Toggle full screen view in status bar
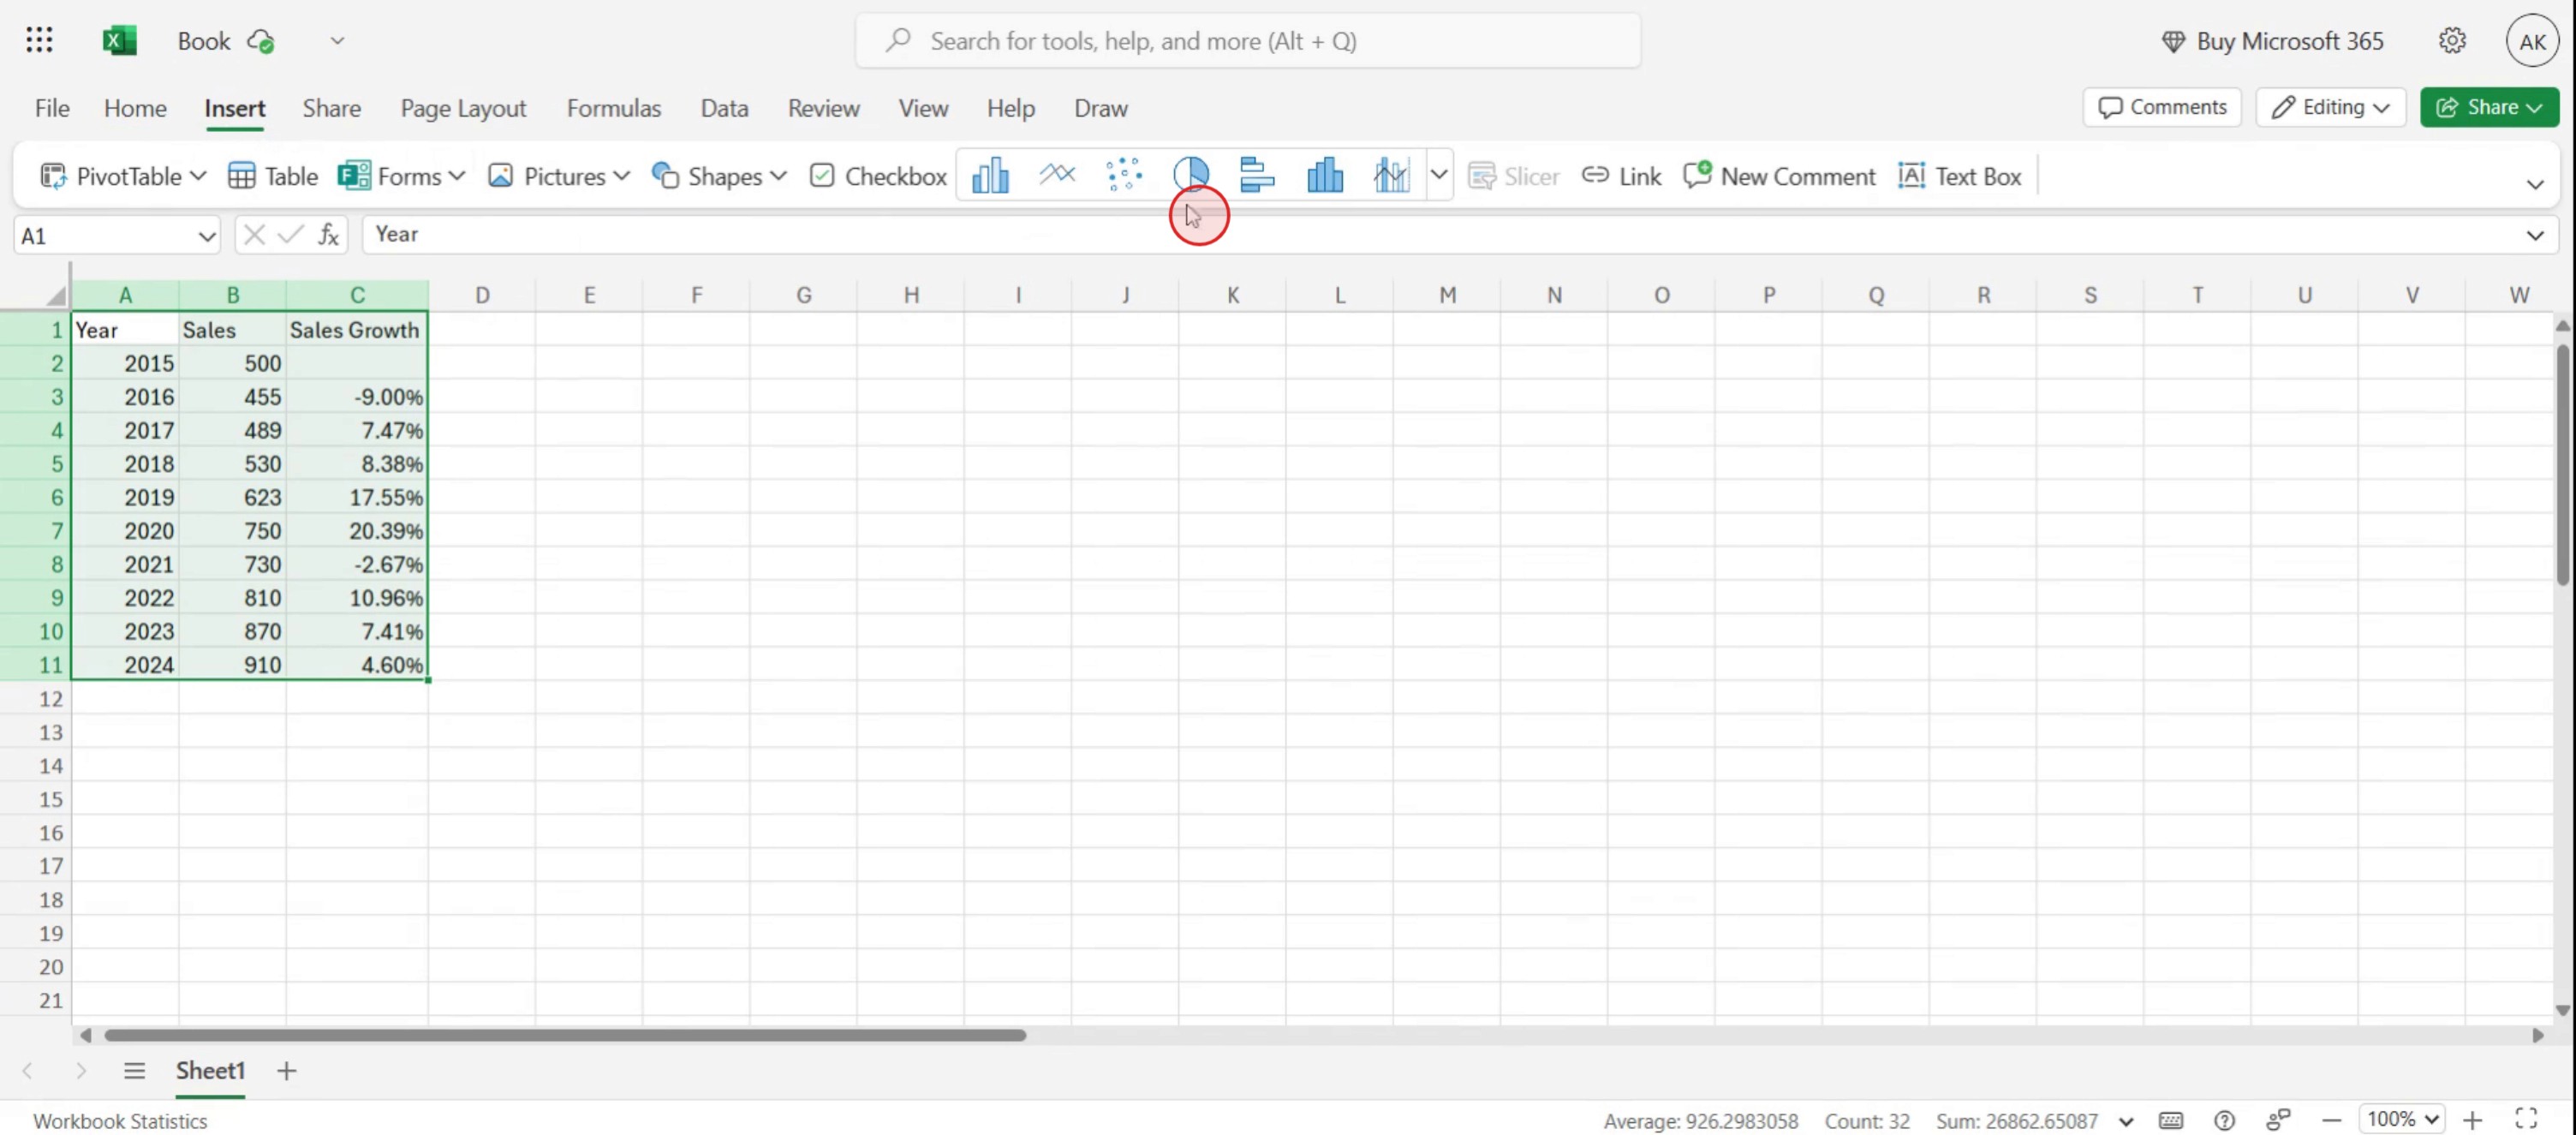Viewport: 2576px width, 1135px height. click(2526, 1119)
